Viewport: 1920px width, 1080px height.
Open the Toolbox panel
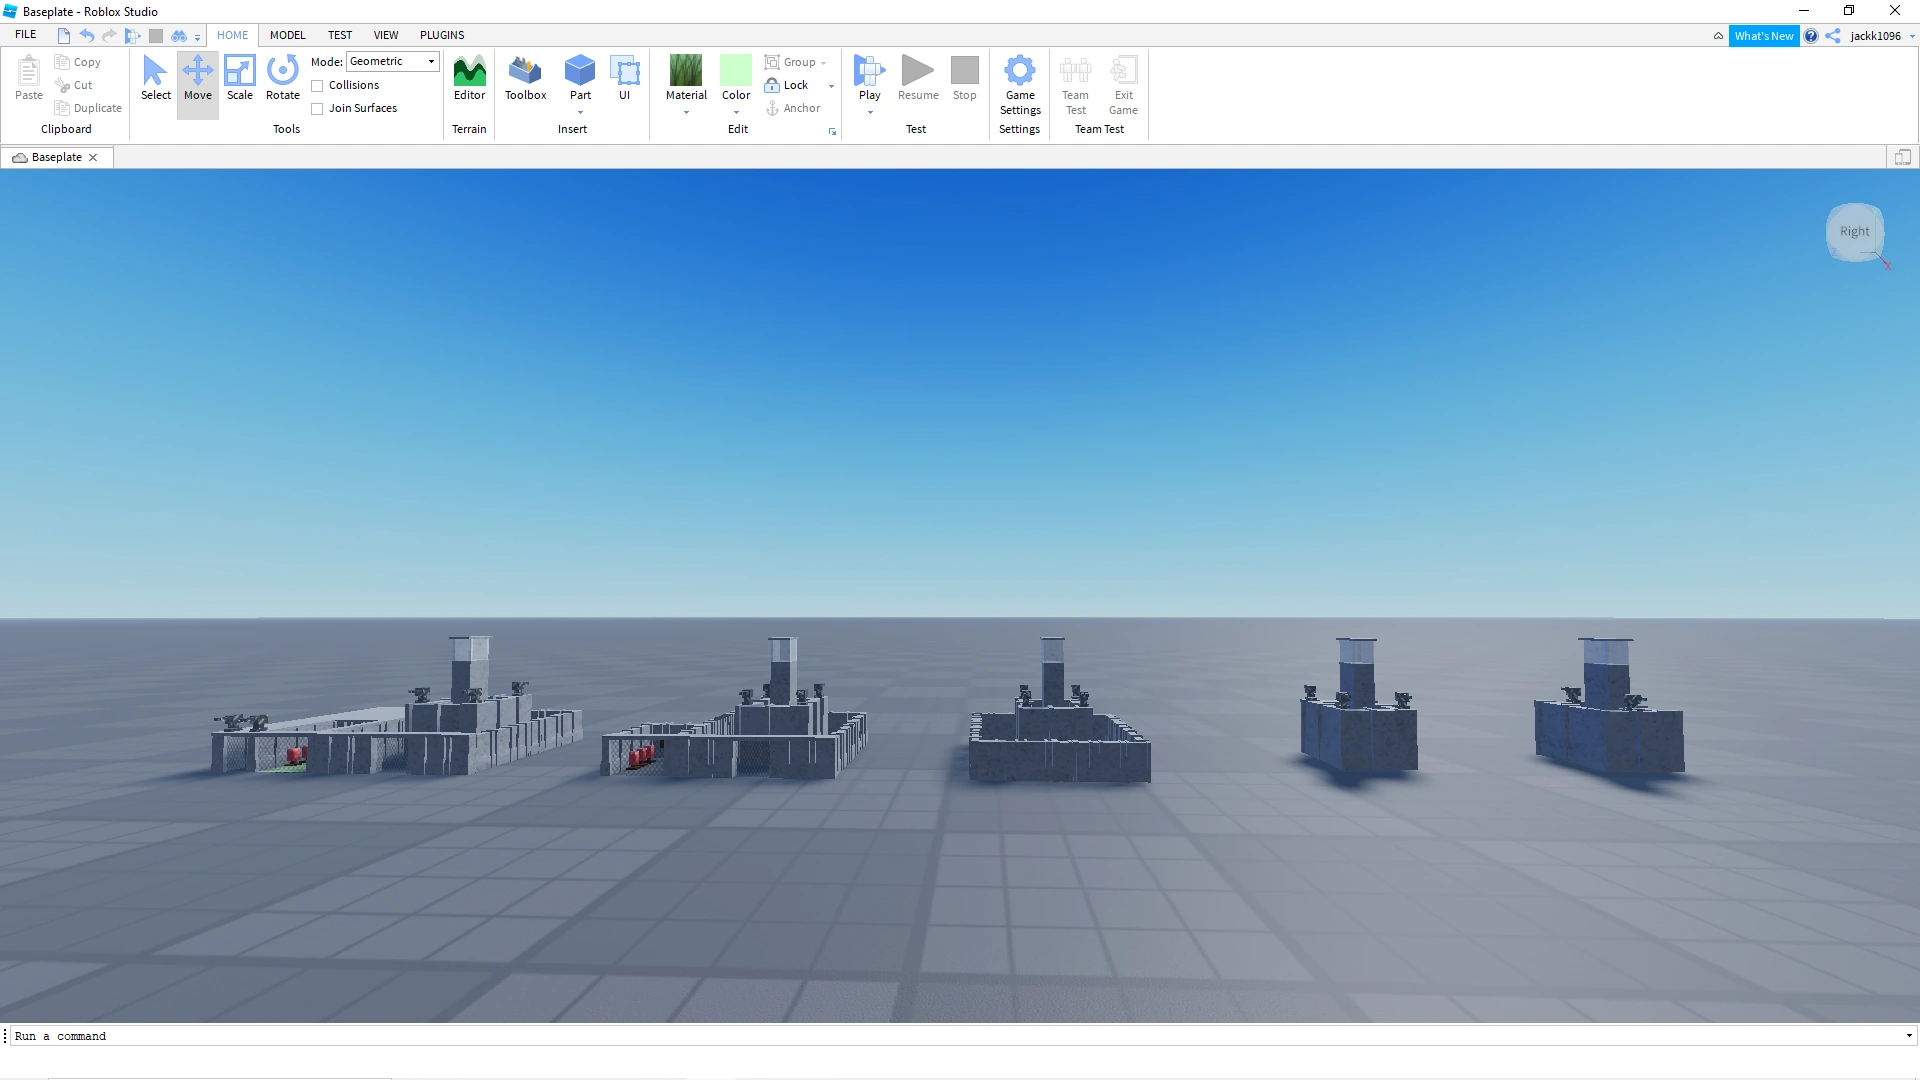tap(525, 78)
